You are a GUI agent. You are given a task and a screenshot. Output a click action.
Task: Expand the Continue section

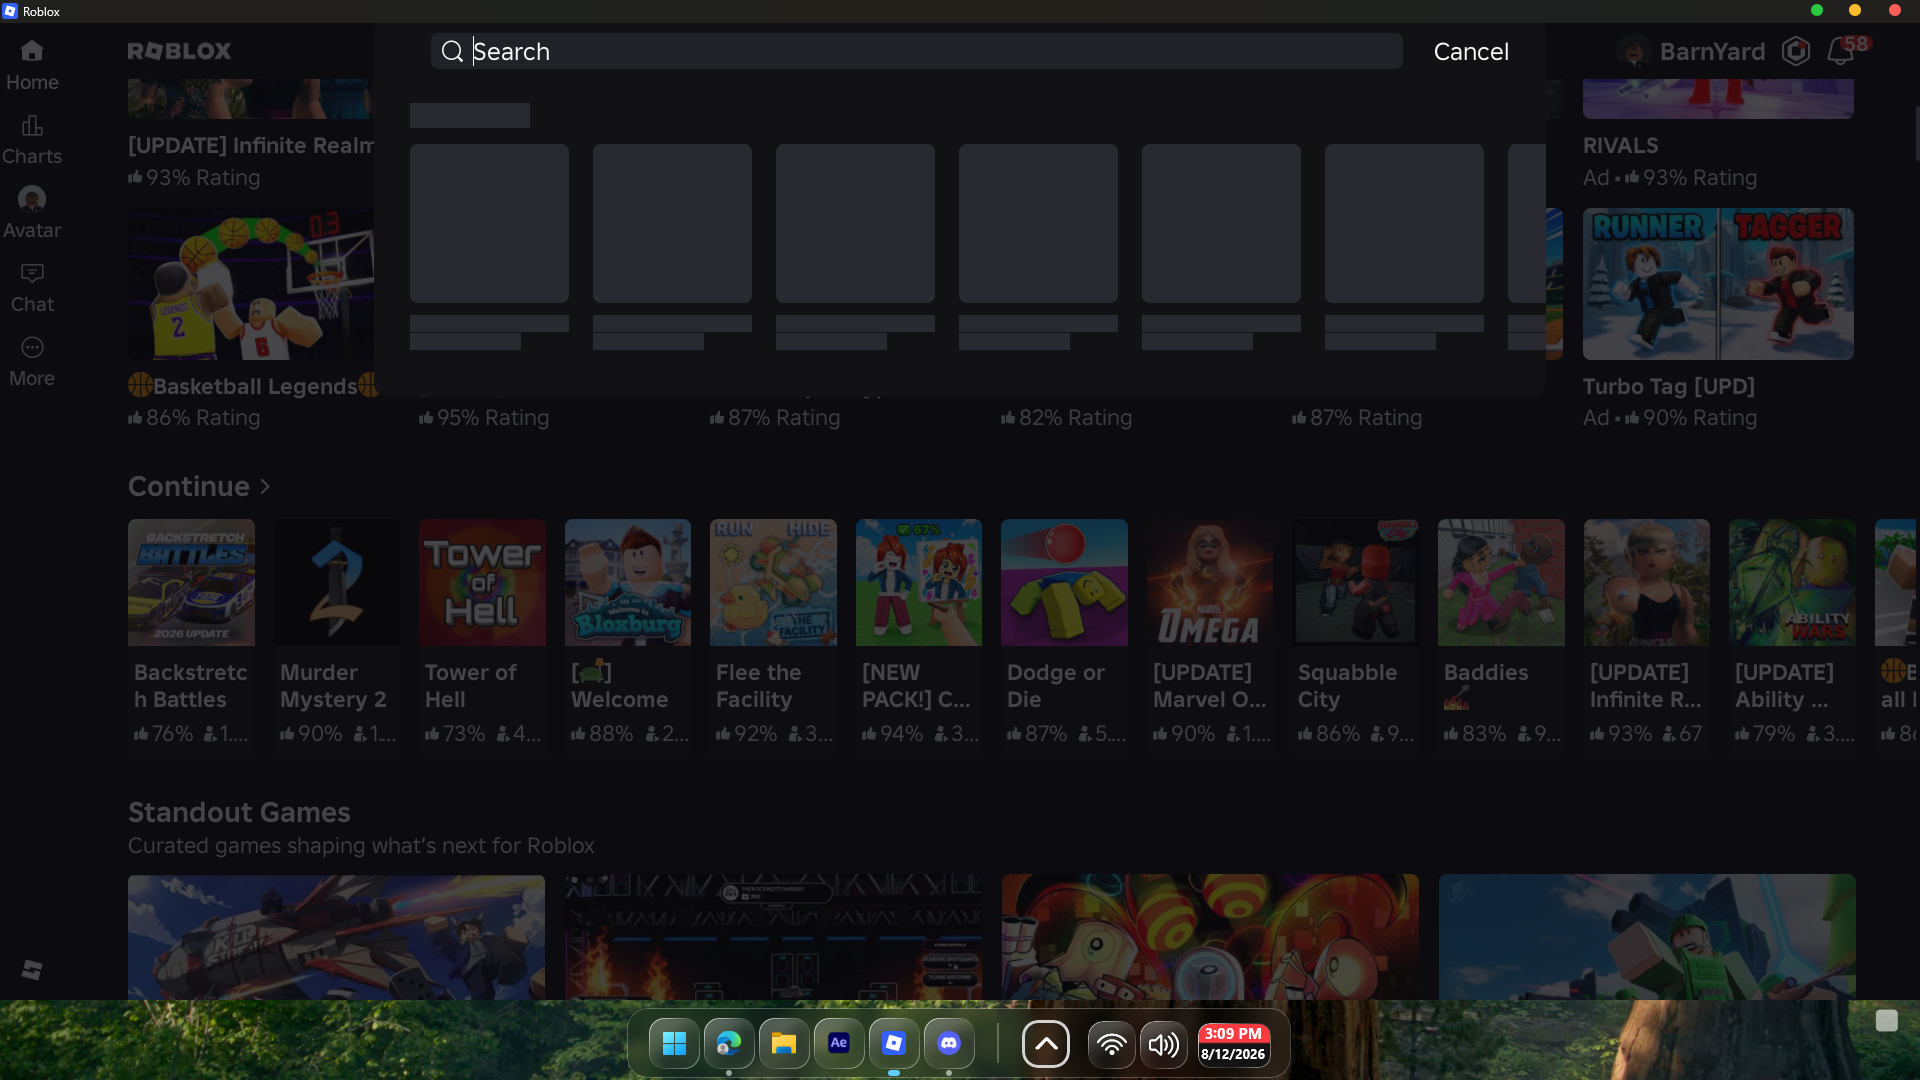tap(199, 486)
